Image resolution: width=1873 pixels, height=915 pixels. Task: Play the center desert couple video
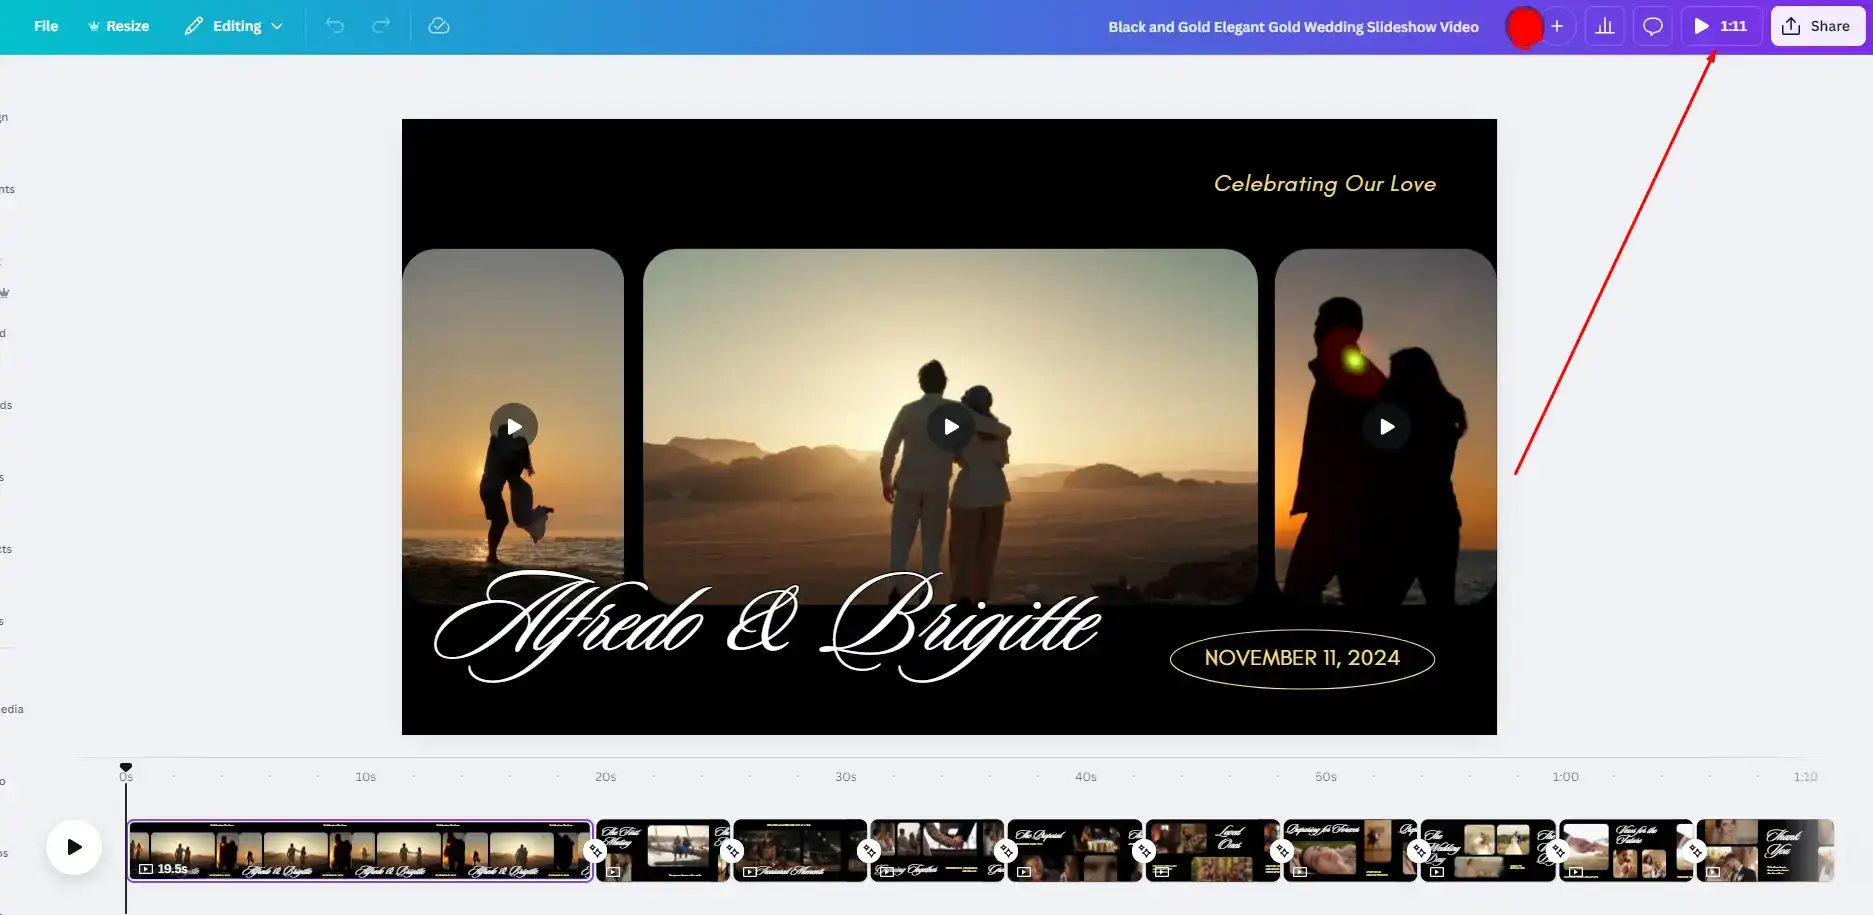[951, 427]
